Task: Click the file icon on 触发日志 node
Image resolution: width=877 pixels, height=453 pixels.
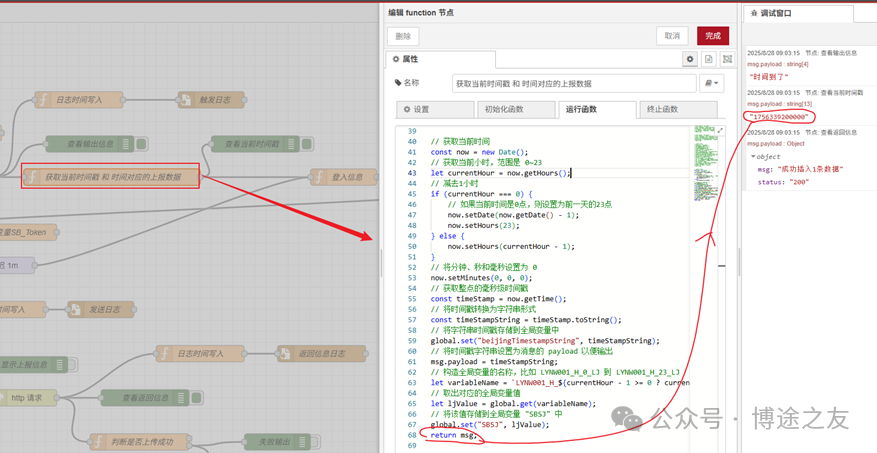Action: 186,100
